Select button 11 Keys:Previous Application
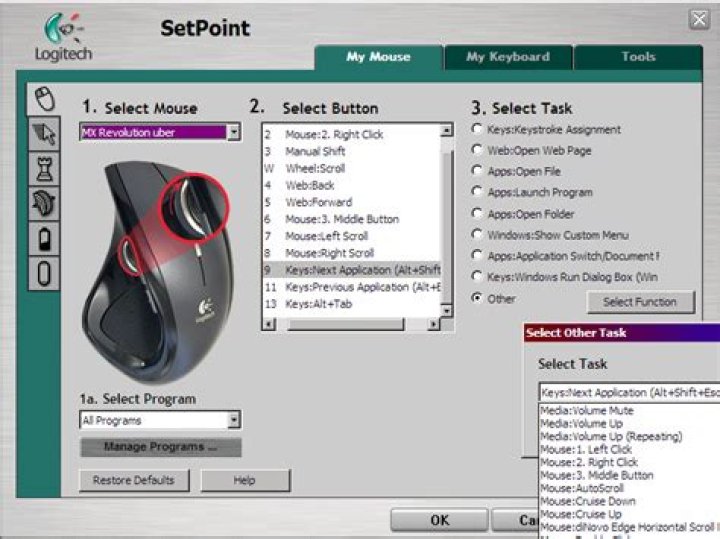Image resolution: width=720 pixels, height=539 pixels. click(352, 287)
